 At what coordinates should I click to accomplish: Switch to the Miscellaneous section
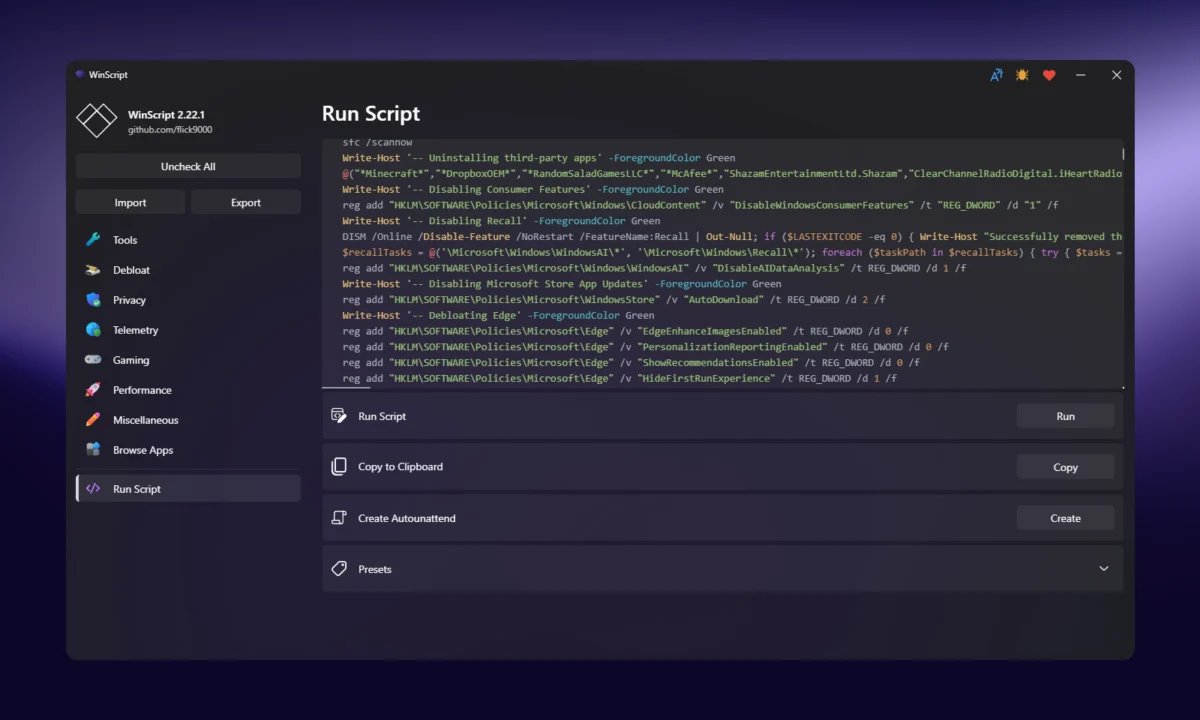[x=188, y=420]
